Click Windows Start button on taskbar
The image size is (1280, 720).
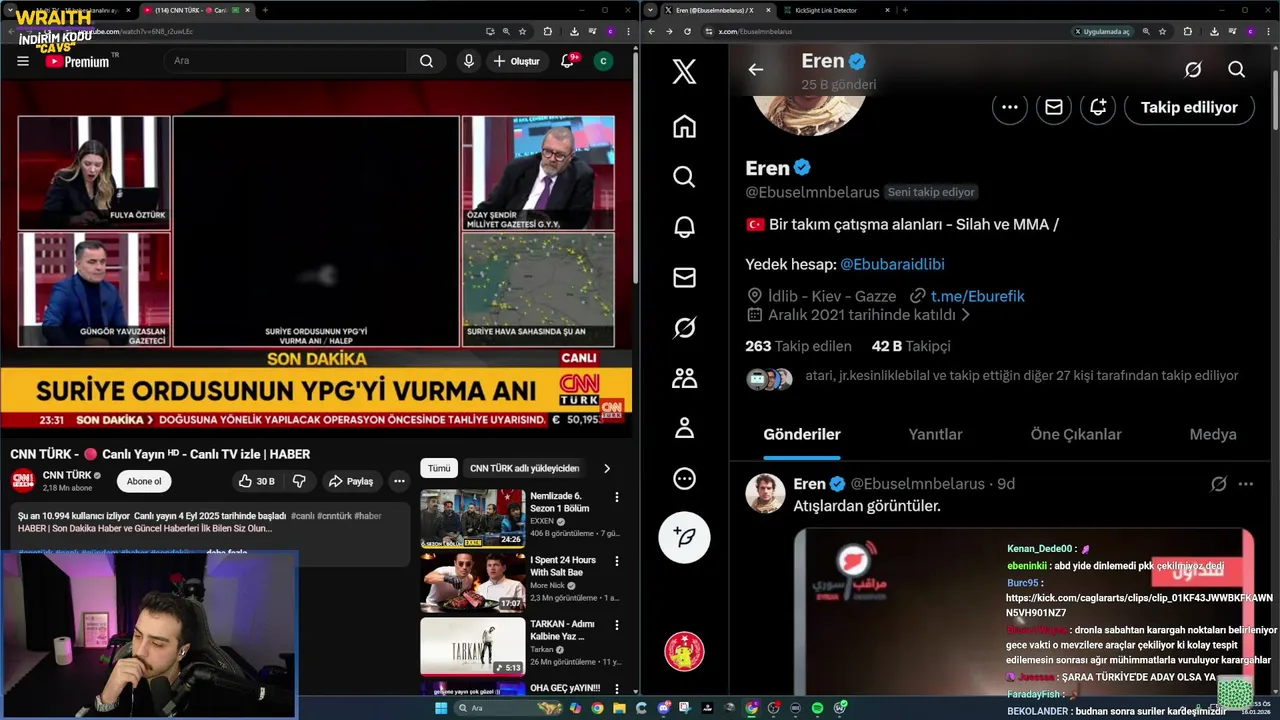click(x=441, y=708)
